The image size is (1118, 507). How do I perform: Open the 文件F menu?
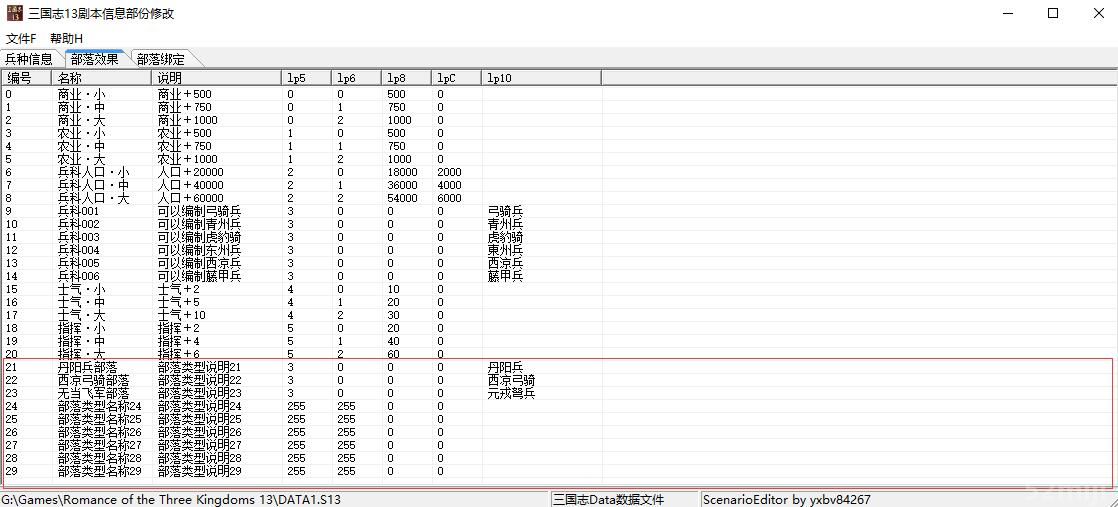[21, 38]
